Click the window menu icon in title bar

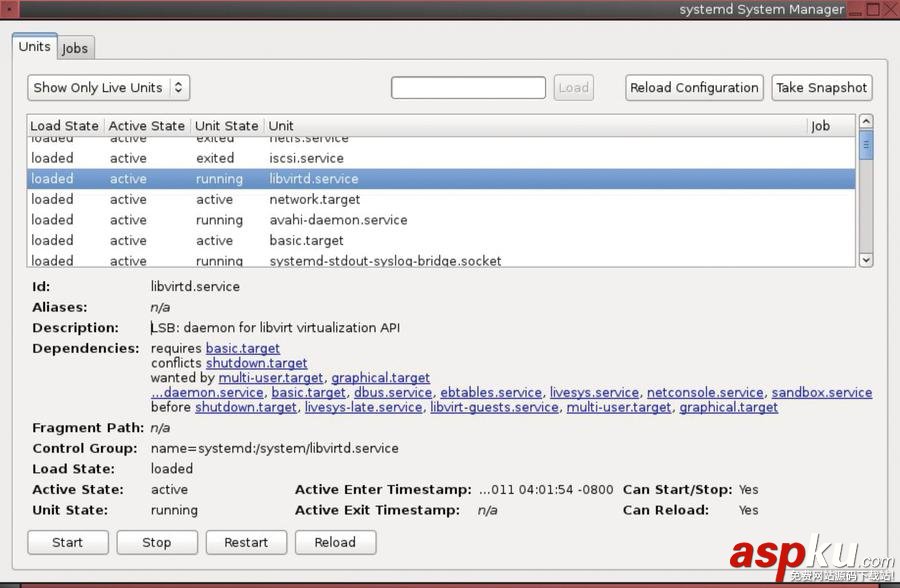[x=9, y=9]
